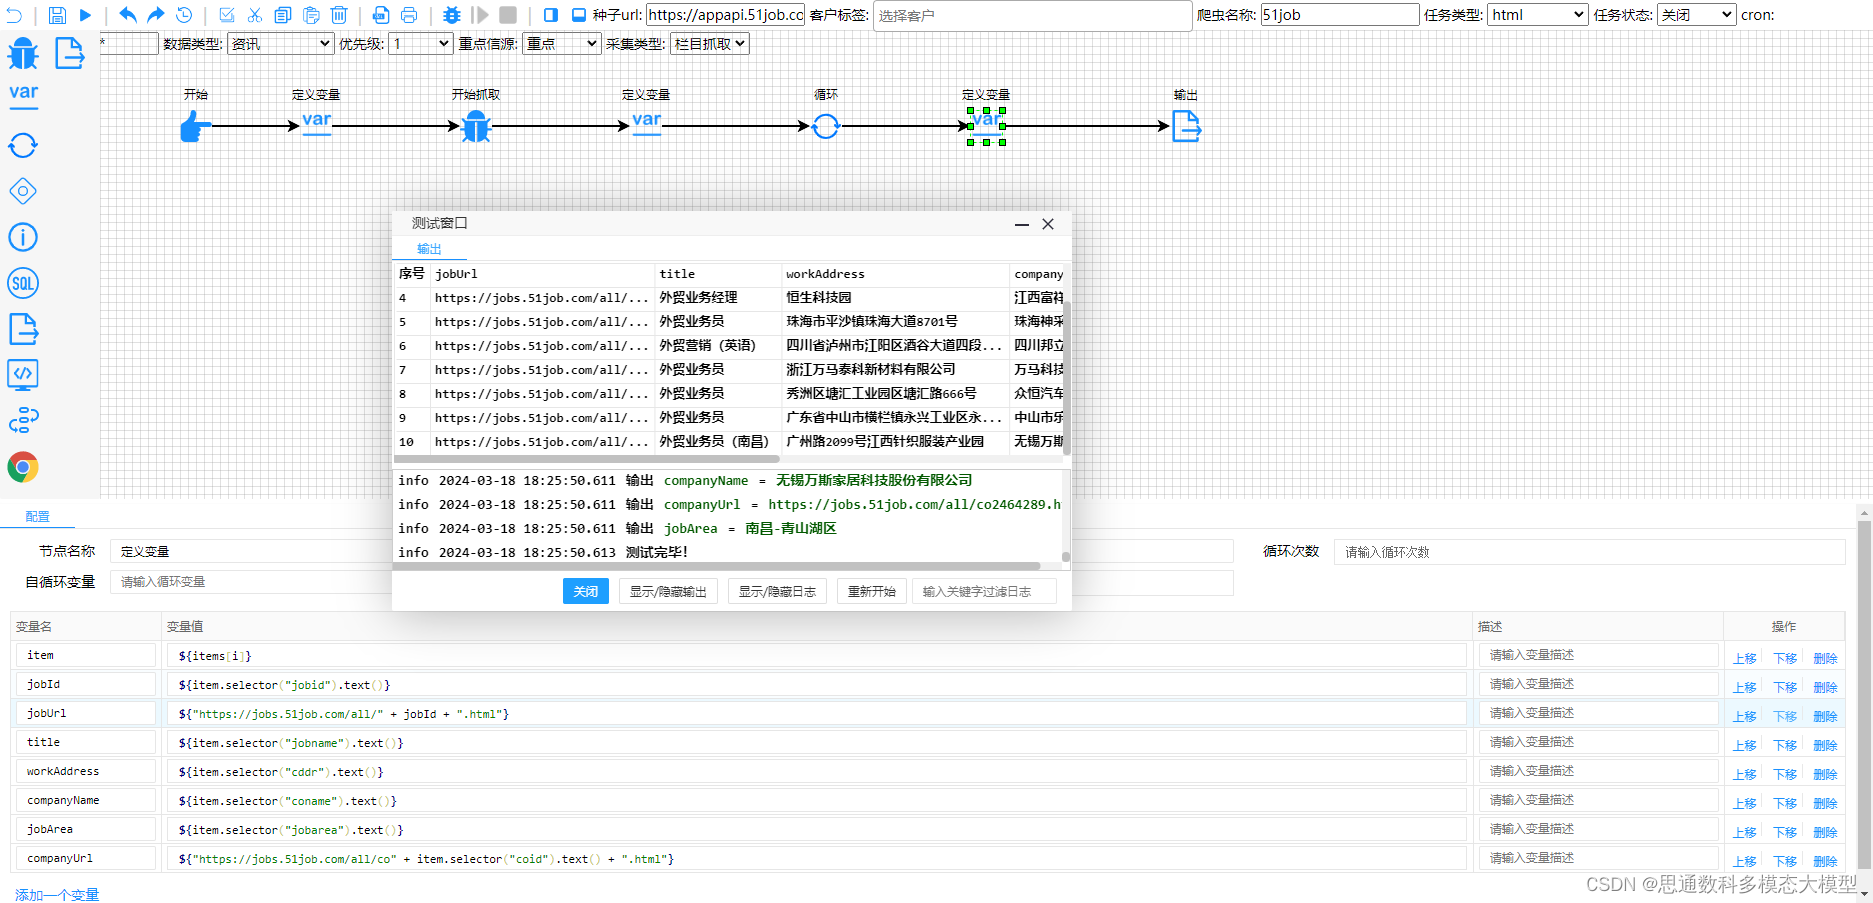Click the 循环 loop node on canvas
This screenshot has width=1873, height=903.
(x=826, y=126)
